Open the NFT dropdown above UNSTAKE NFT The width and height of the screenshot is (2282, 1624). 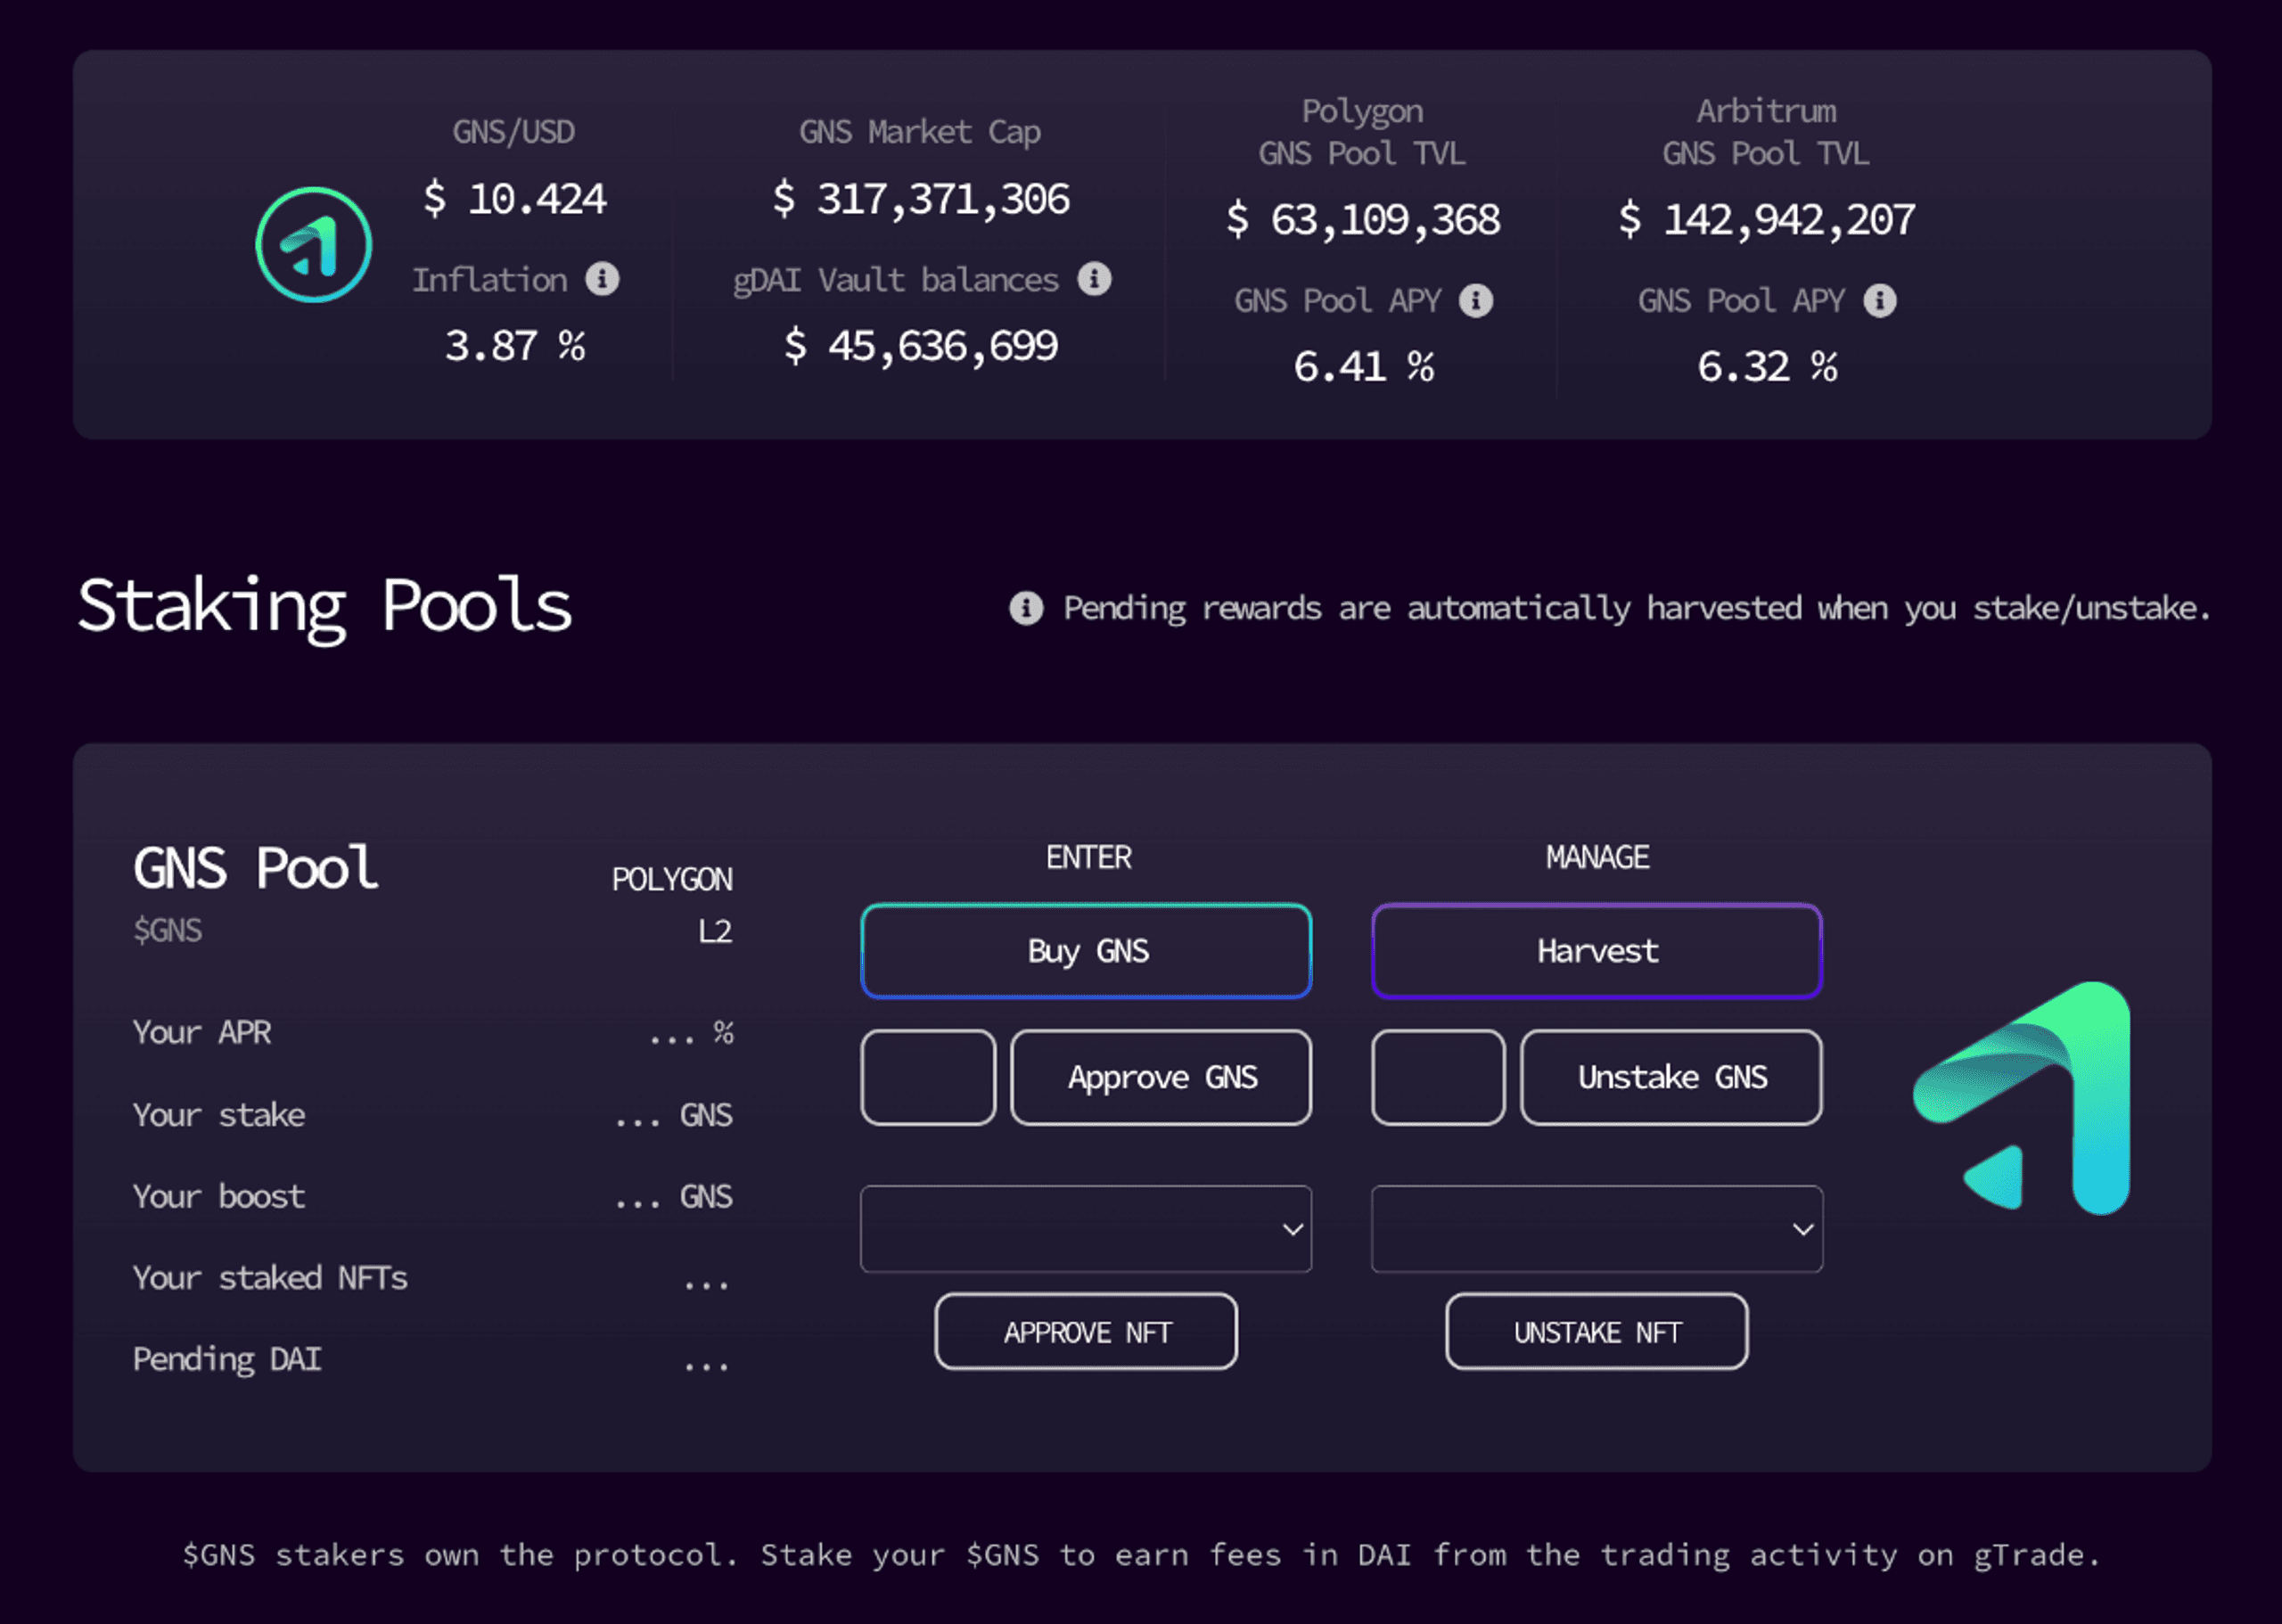1597,1229
